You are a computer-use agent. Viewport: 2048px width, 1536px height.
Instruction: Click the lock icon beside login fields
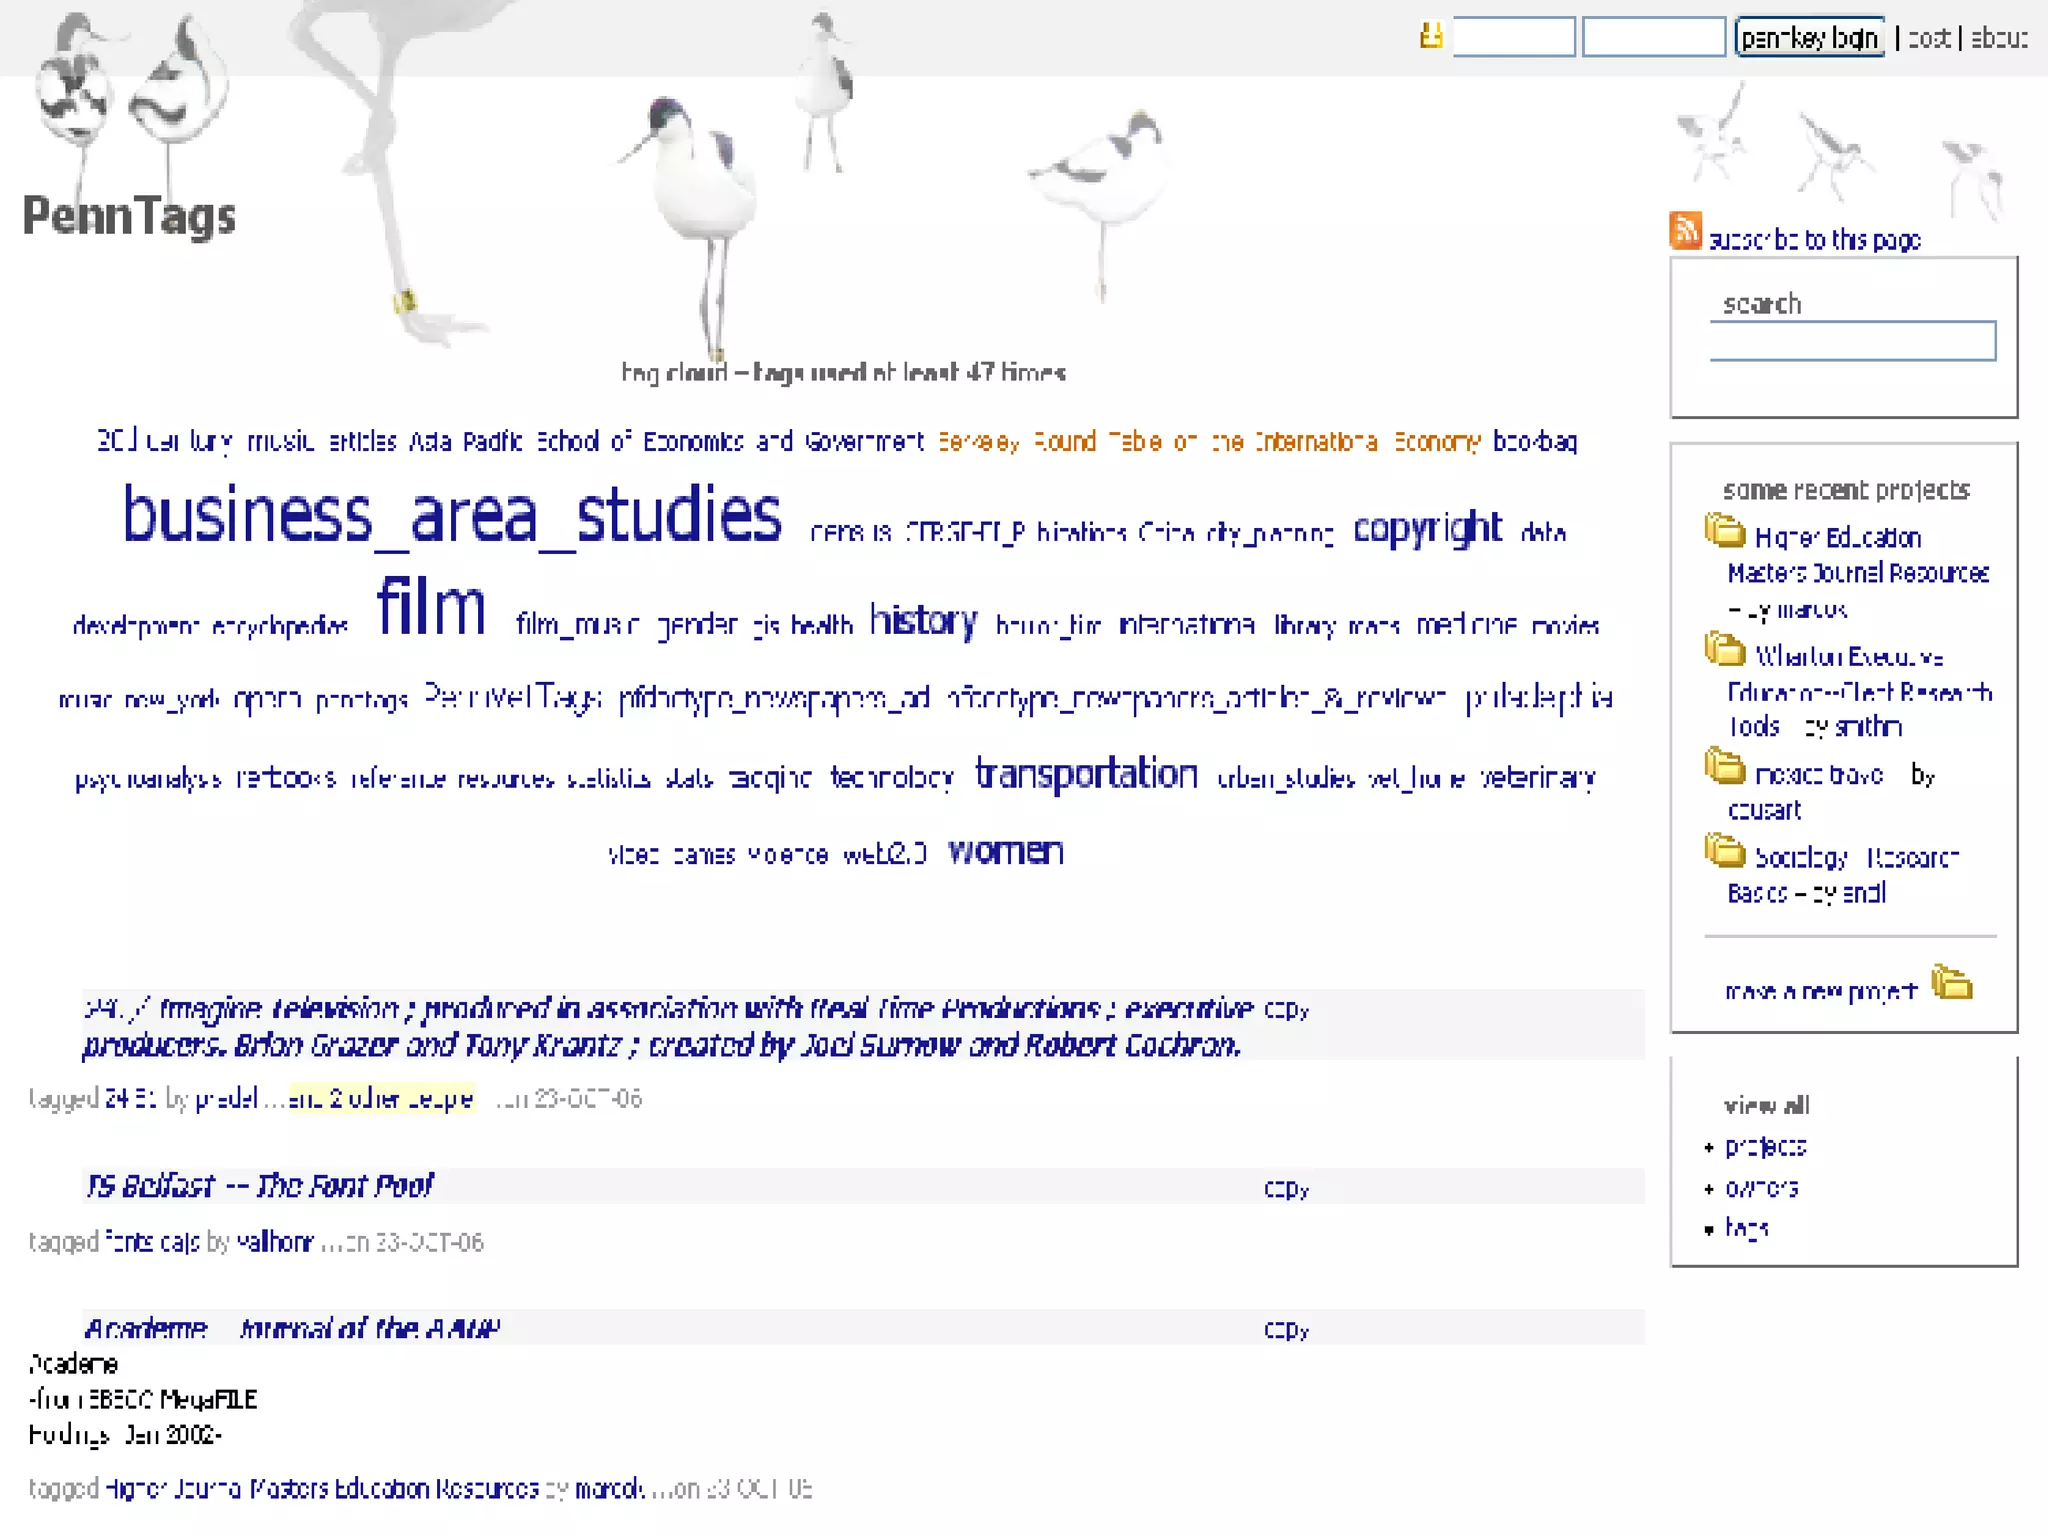point(1431,37)
